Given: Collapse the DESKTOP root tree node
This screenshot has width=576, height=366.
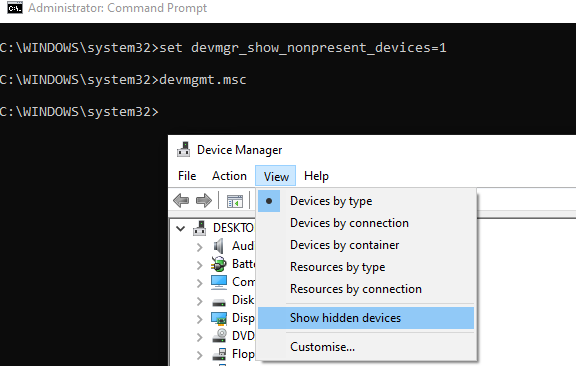Looking at the screenshot, I should 180,229.
